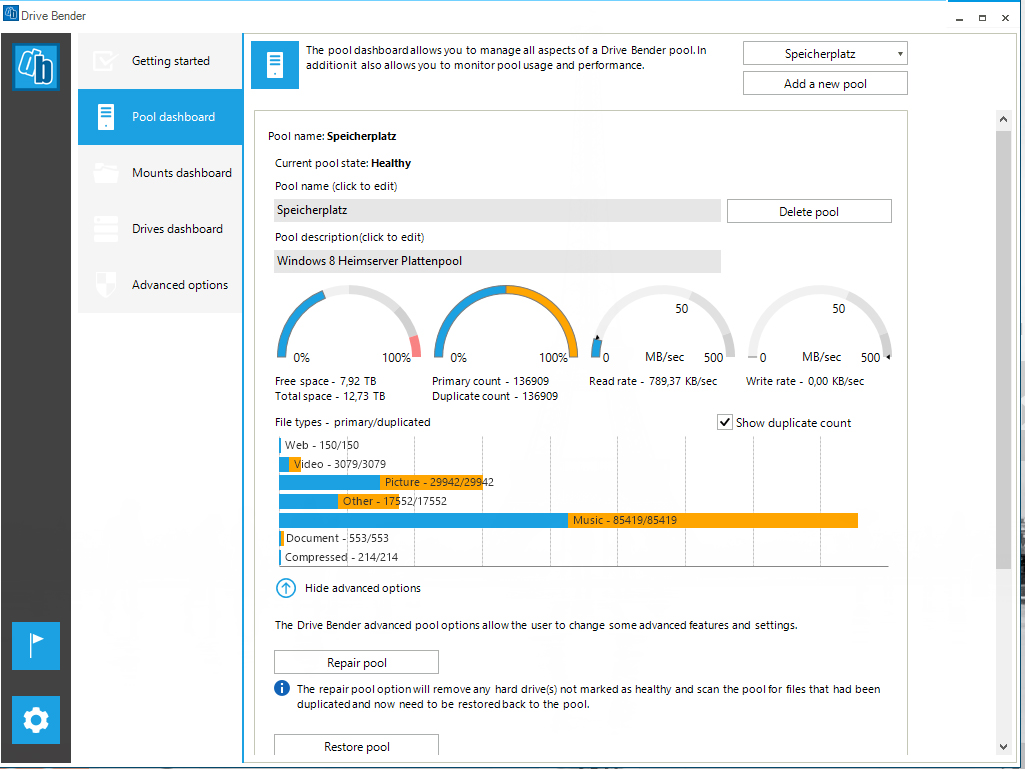Screen dimensions: 1025x769
Task: Click the Primary count 136909 text
Action: click(490, 381)
